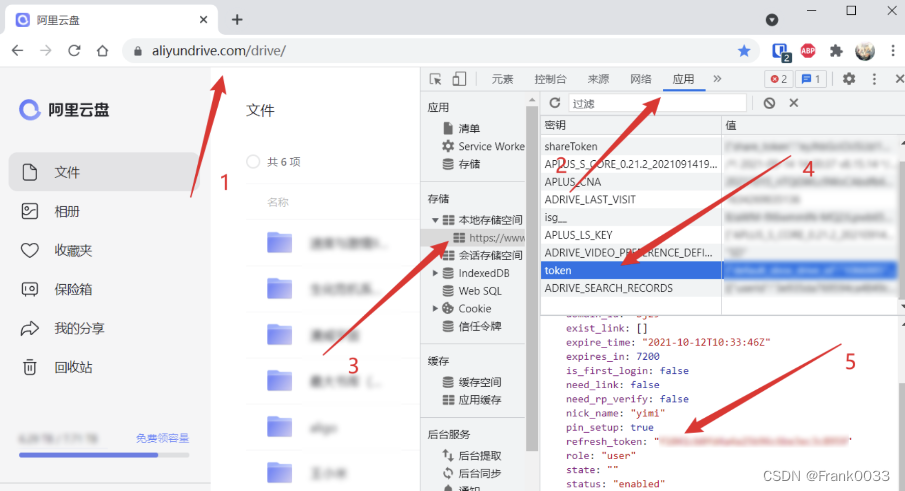905x491 pixels.
Task: Click the browser back arrow
Action: [x=18, y=51]
